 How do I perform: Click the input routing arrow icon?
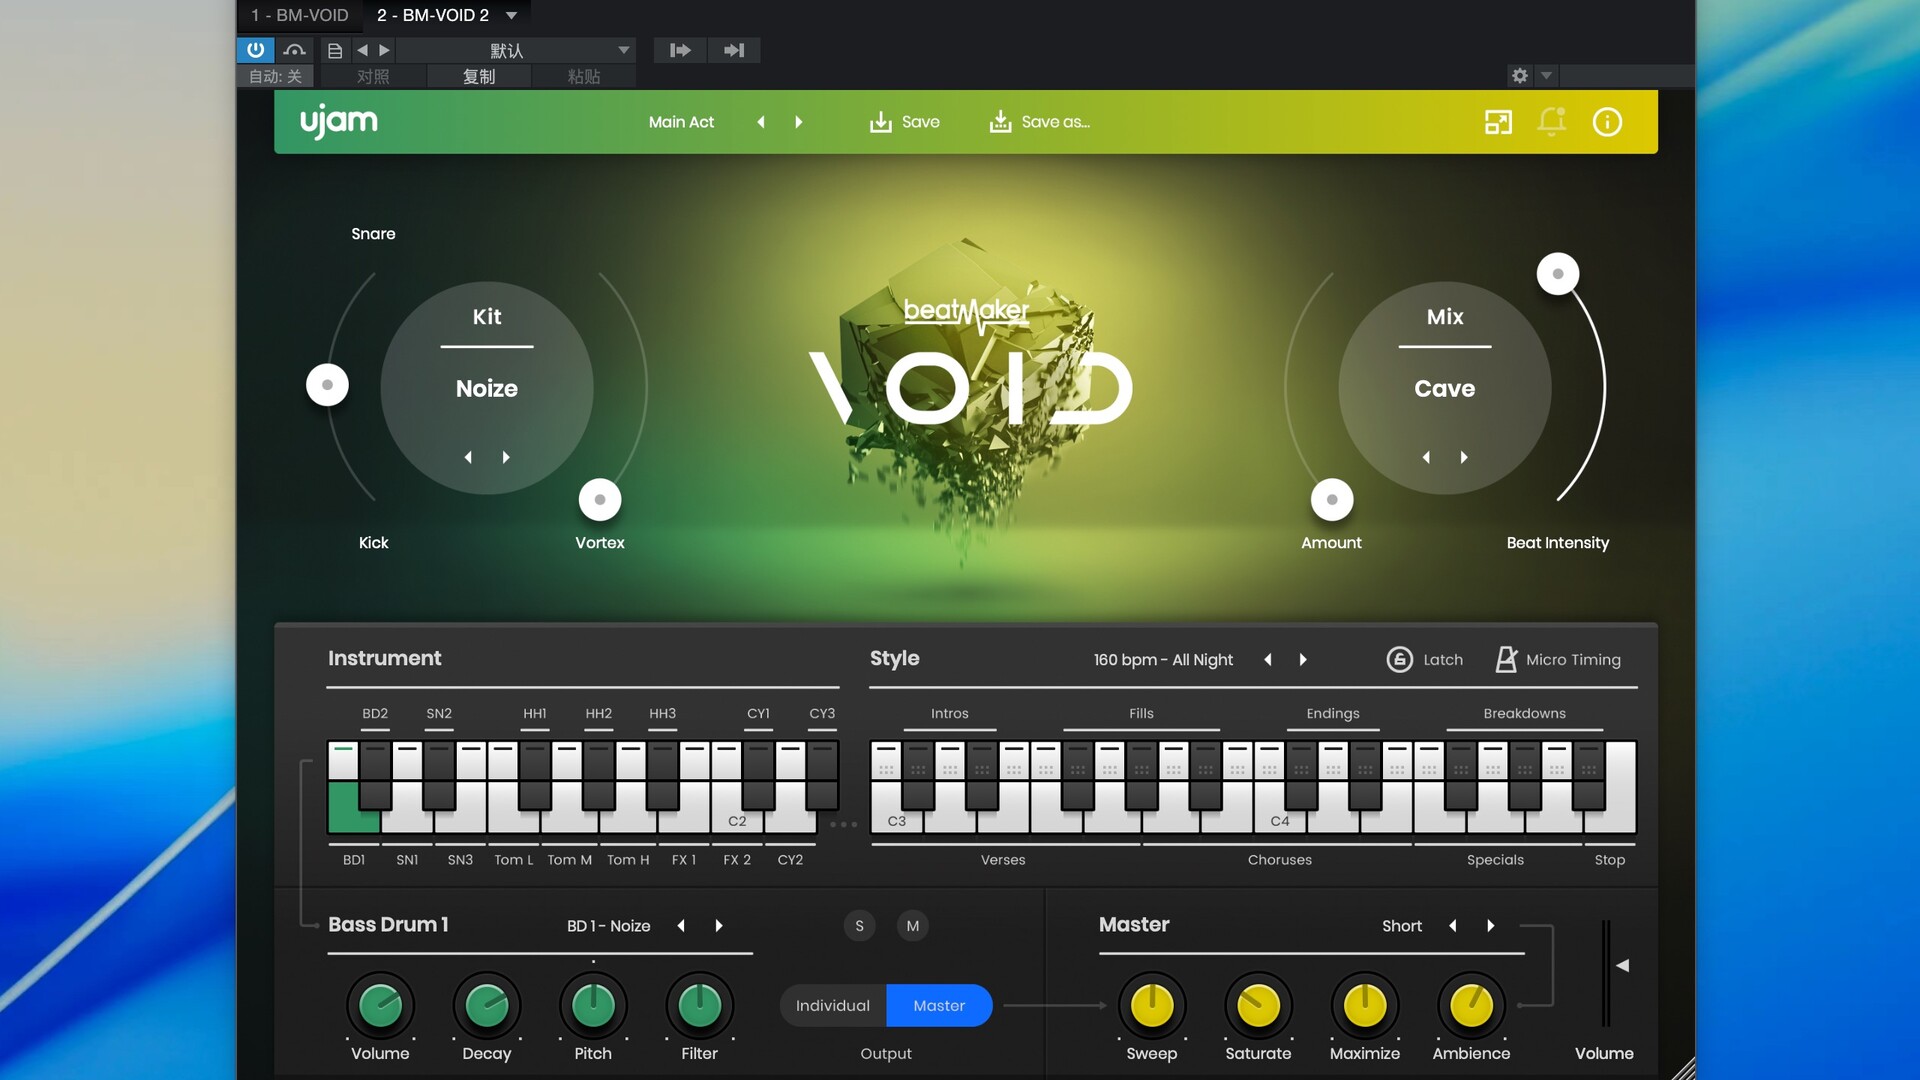pos(680,50)
